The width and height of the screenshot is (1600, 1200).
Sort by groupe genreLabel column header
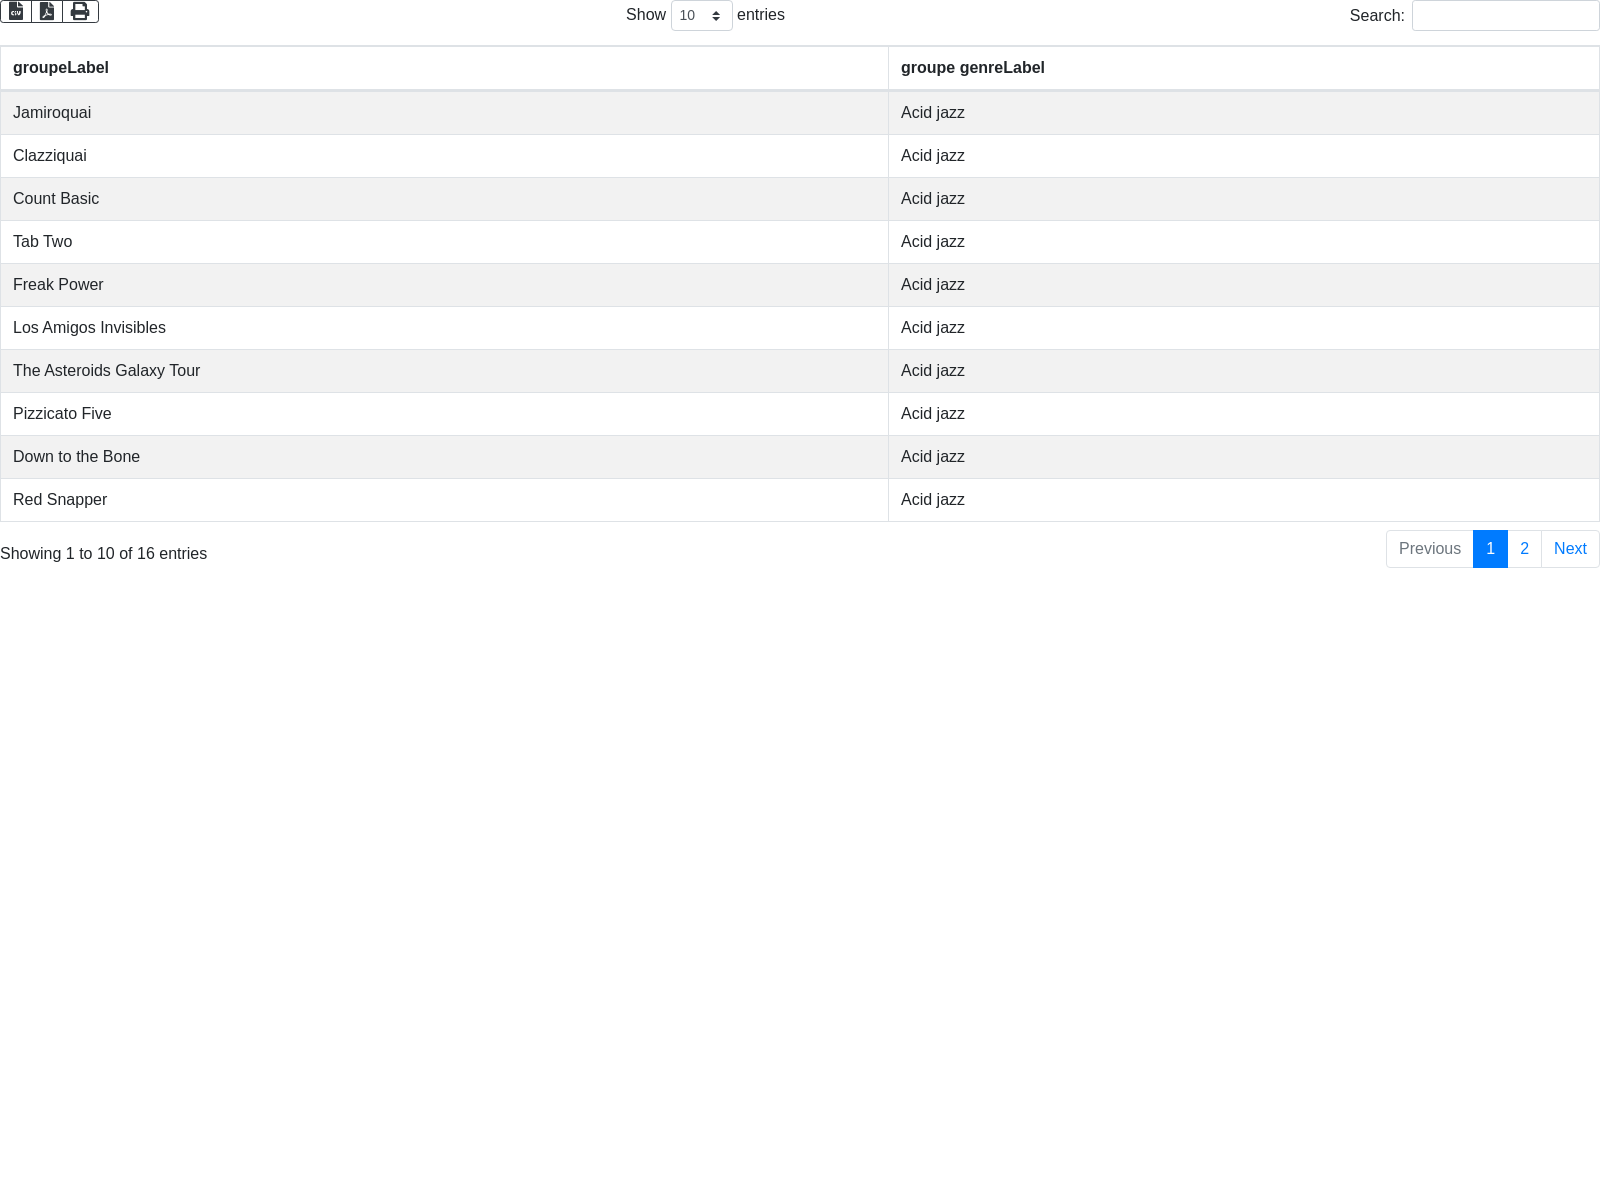pyautogui.click(x=972, y=68)
